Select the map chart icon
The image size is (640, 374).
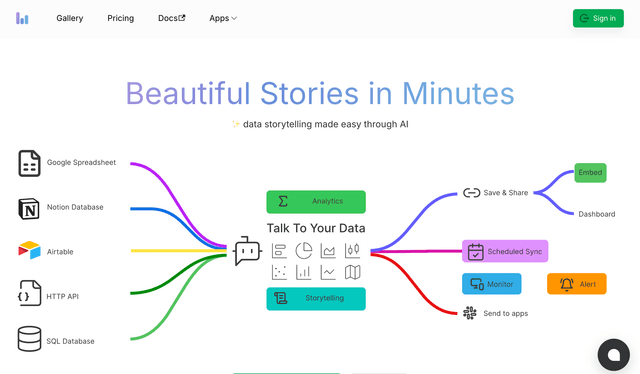(x=352, y=272)
